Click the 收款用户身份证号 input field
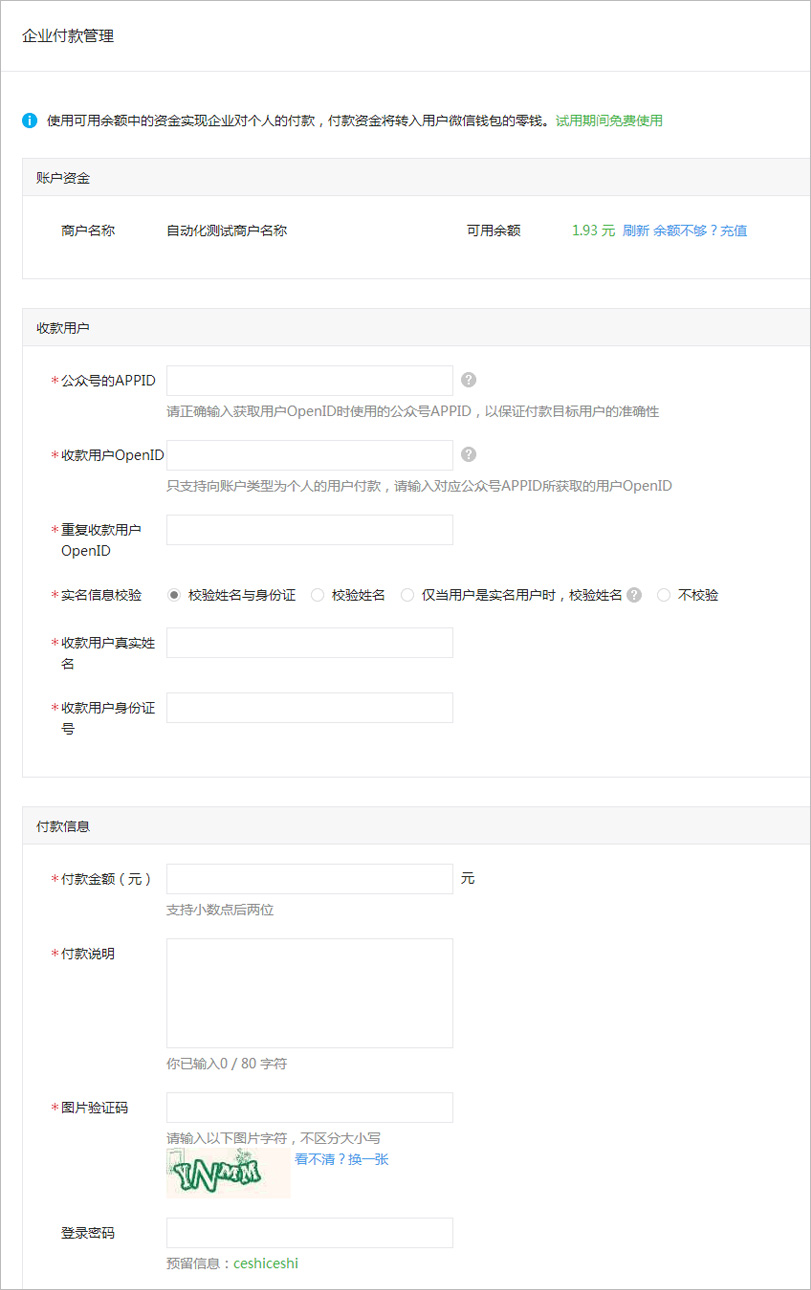The width and height of the screenshot is (811, 1290). pos(309,708)
